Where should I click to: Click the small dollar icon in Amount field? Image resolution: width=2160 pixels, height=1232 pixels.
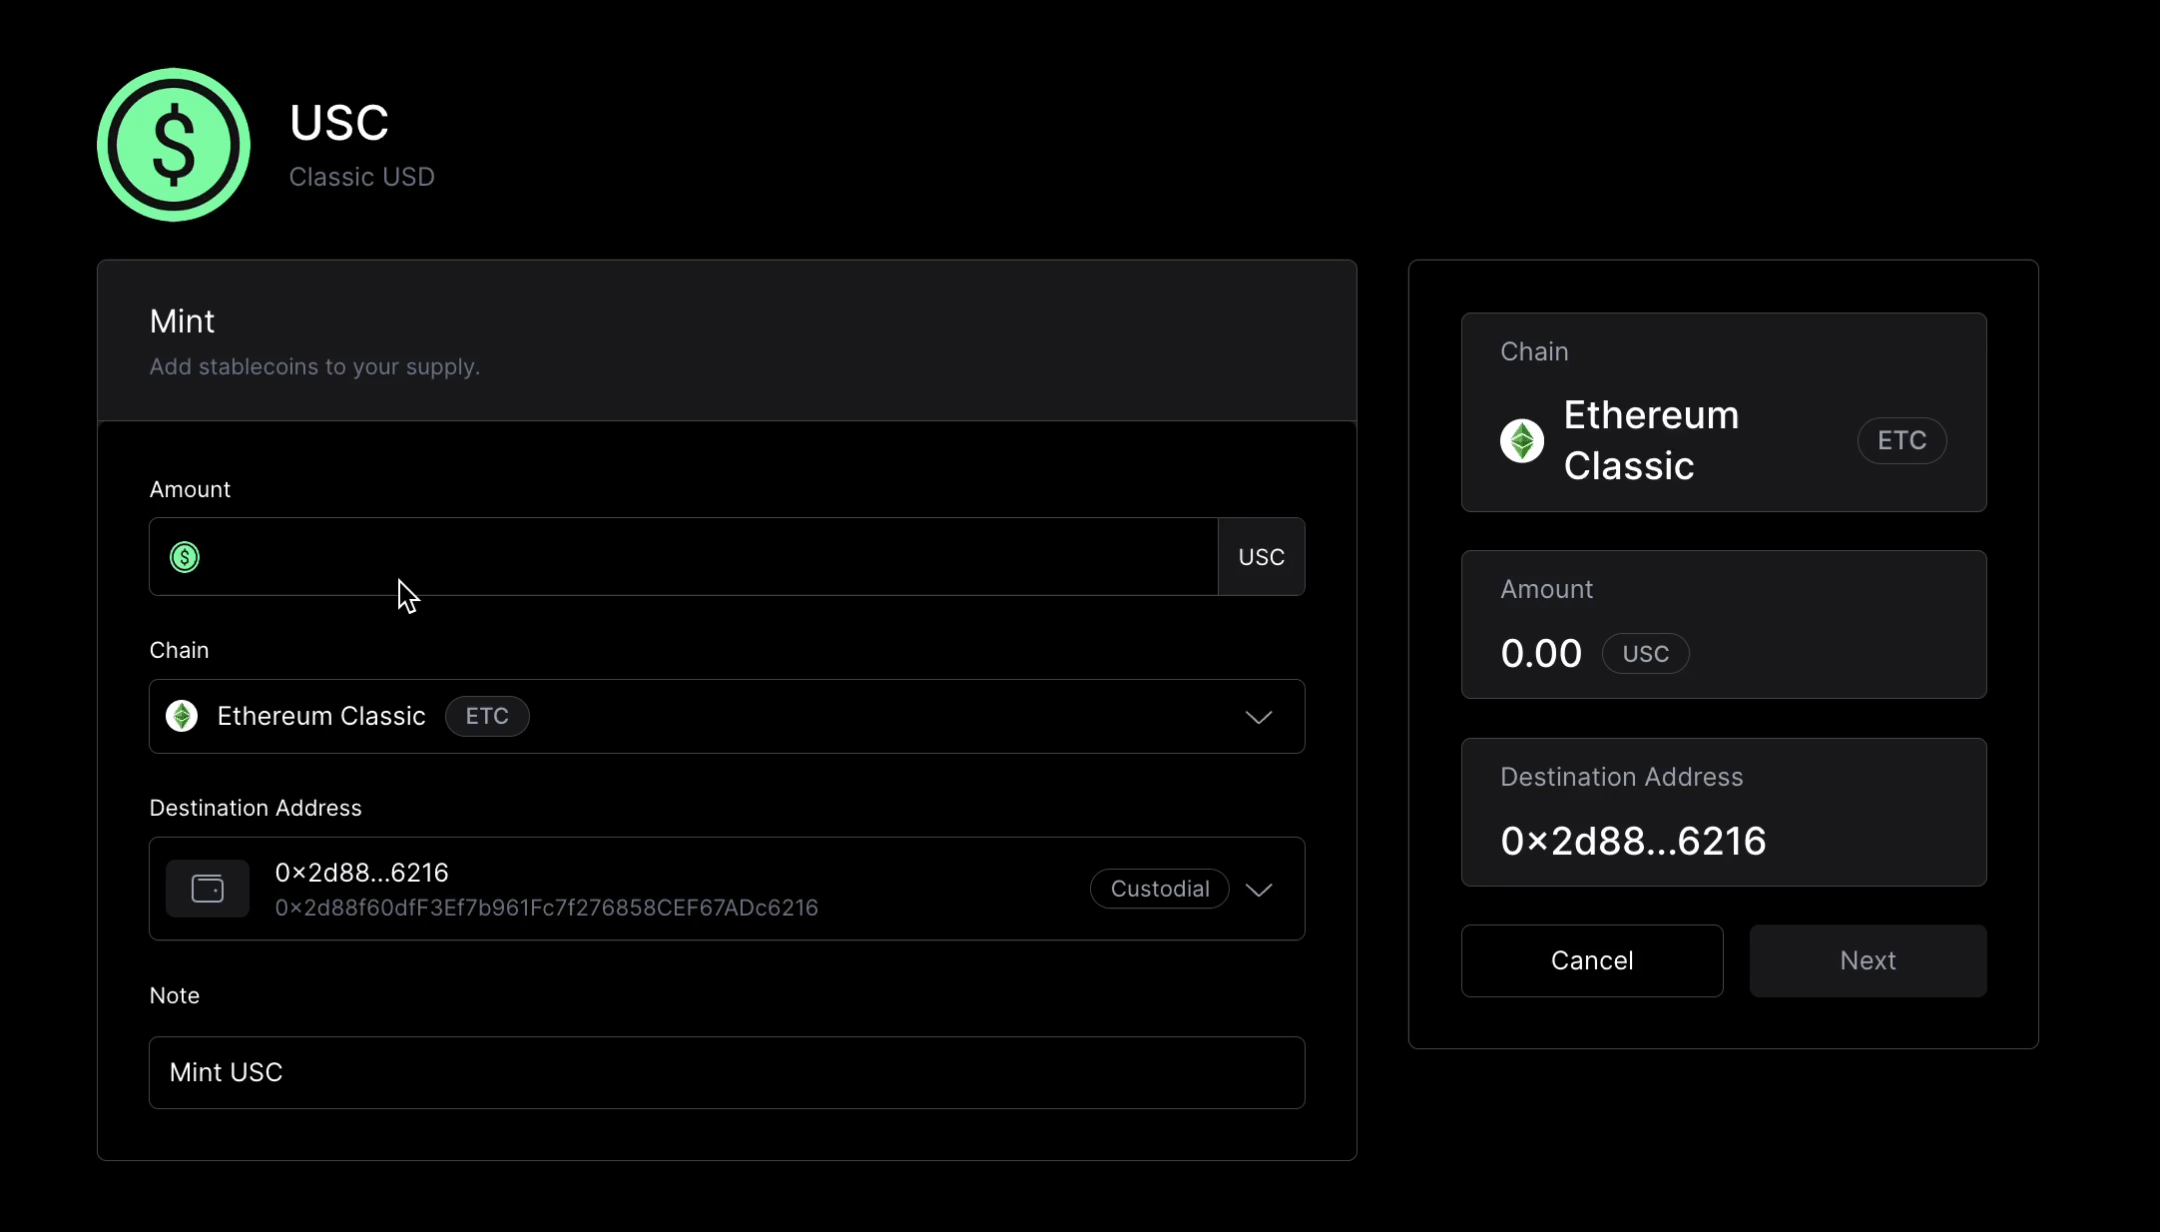[x=185, y=557]
